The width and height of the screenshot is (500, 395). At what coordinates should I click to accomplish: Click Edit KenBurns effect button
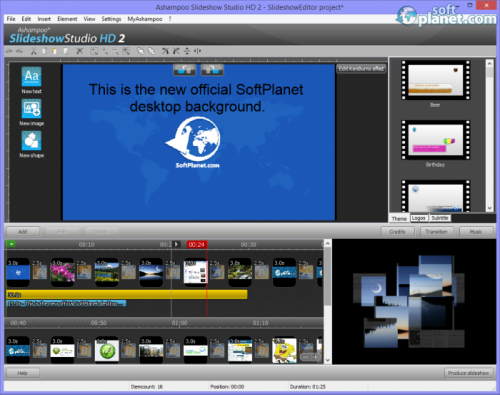[361, 69]
